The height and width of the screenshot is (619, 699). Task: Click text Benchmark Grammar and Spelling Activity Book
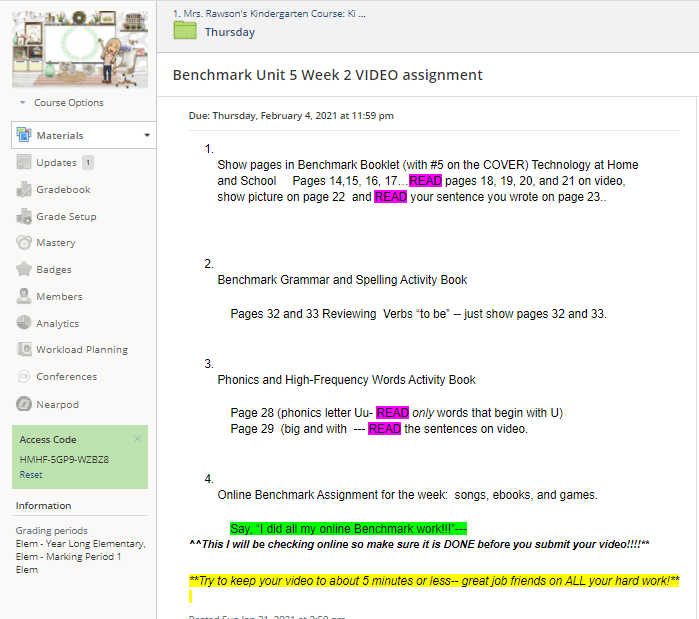(342, 280)
